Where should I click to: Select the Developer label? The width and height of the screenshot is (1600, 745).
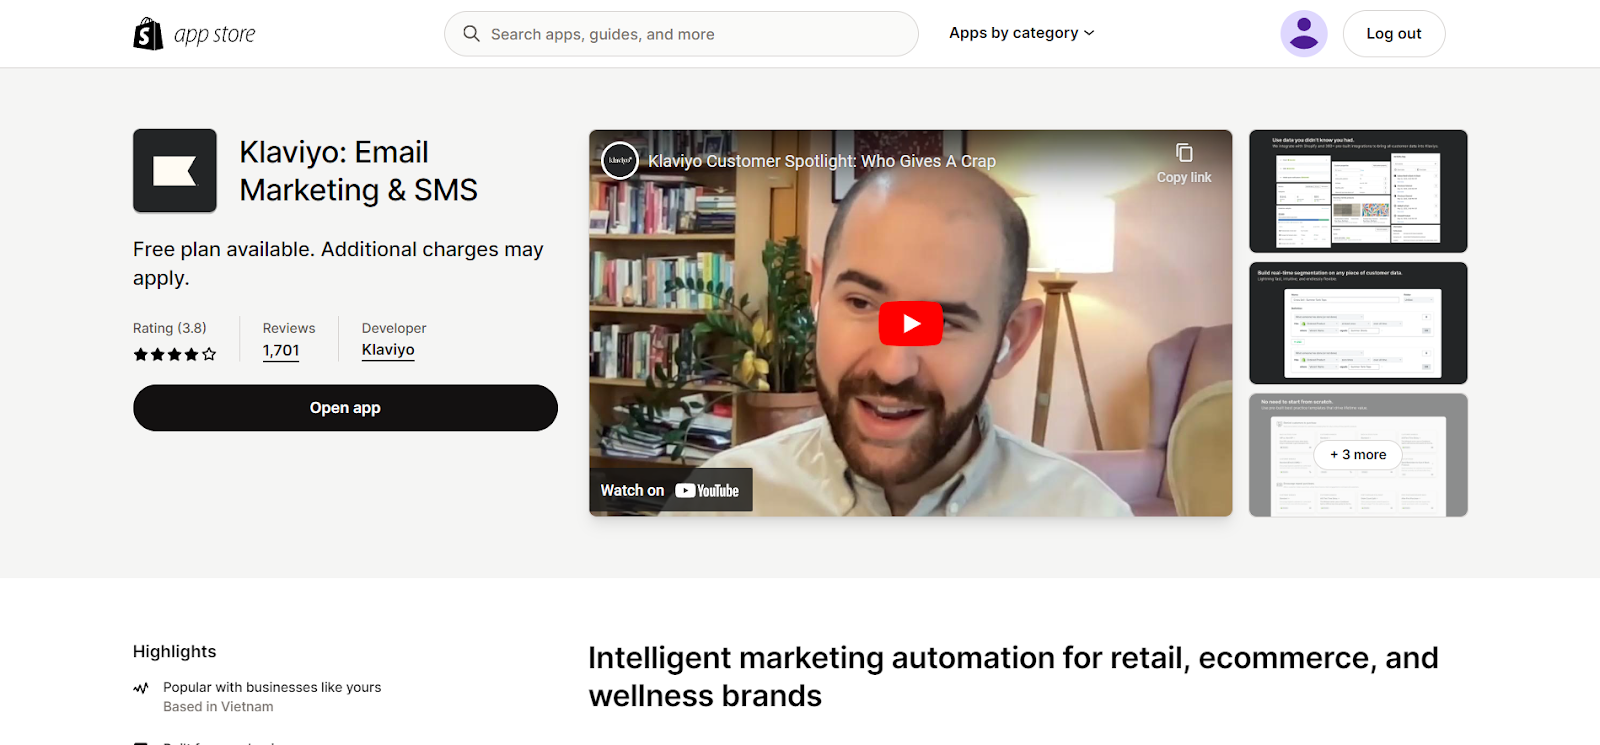[394, 328]
